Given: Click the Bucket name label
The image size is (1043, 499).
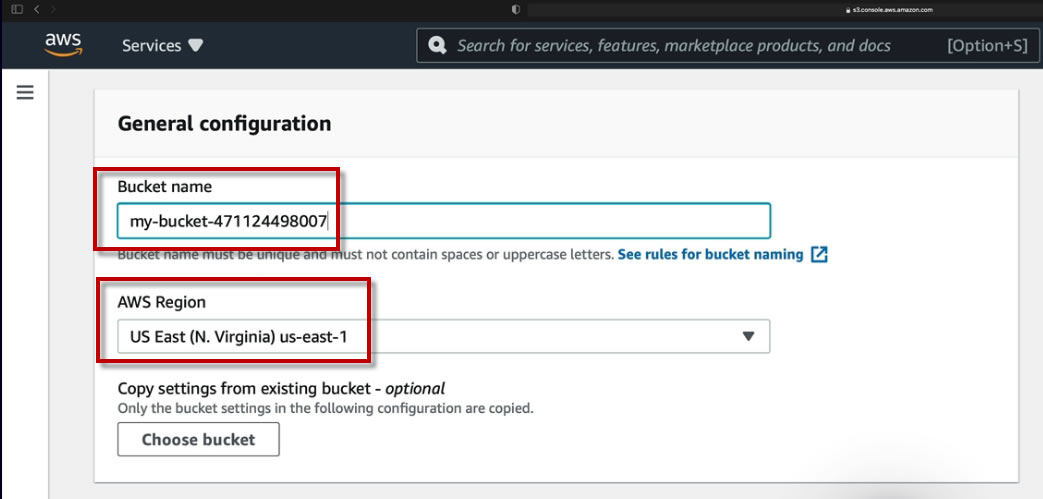Looking at the screenshot, I should (x=164, y=186).
